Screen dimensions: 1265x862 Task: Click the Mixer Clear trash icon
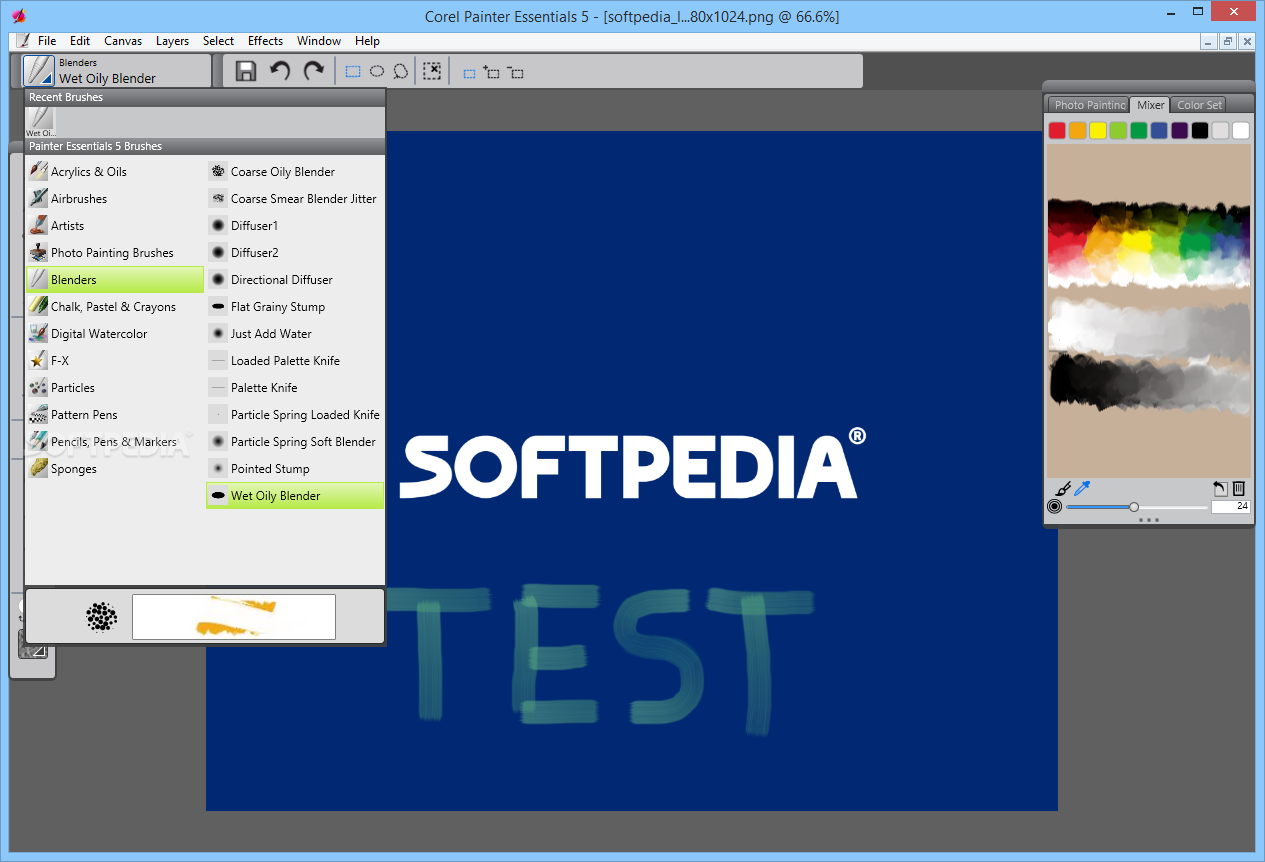pos(1239,489)
